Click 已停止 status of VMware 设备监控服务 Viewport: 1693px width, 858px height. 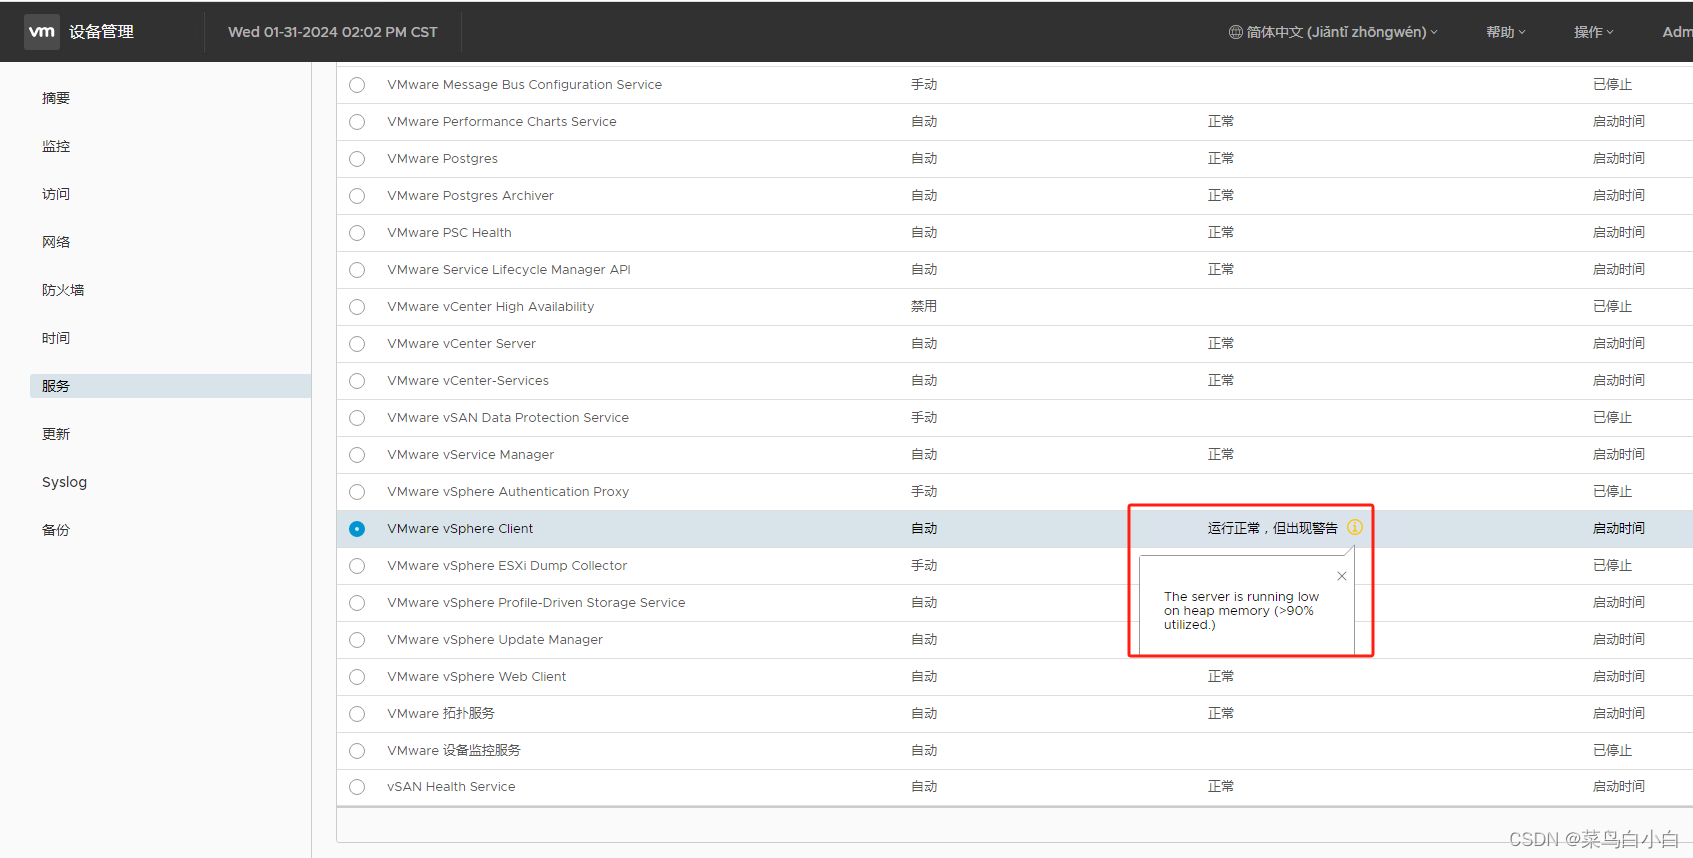click(x=1612, y=751)
